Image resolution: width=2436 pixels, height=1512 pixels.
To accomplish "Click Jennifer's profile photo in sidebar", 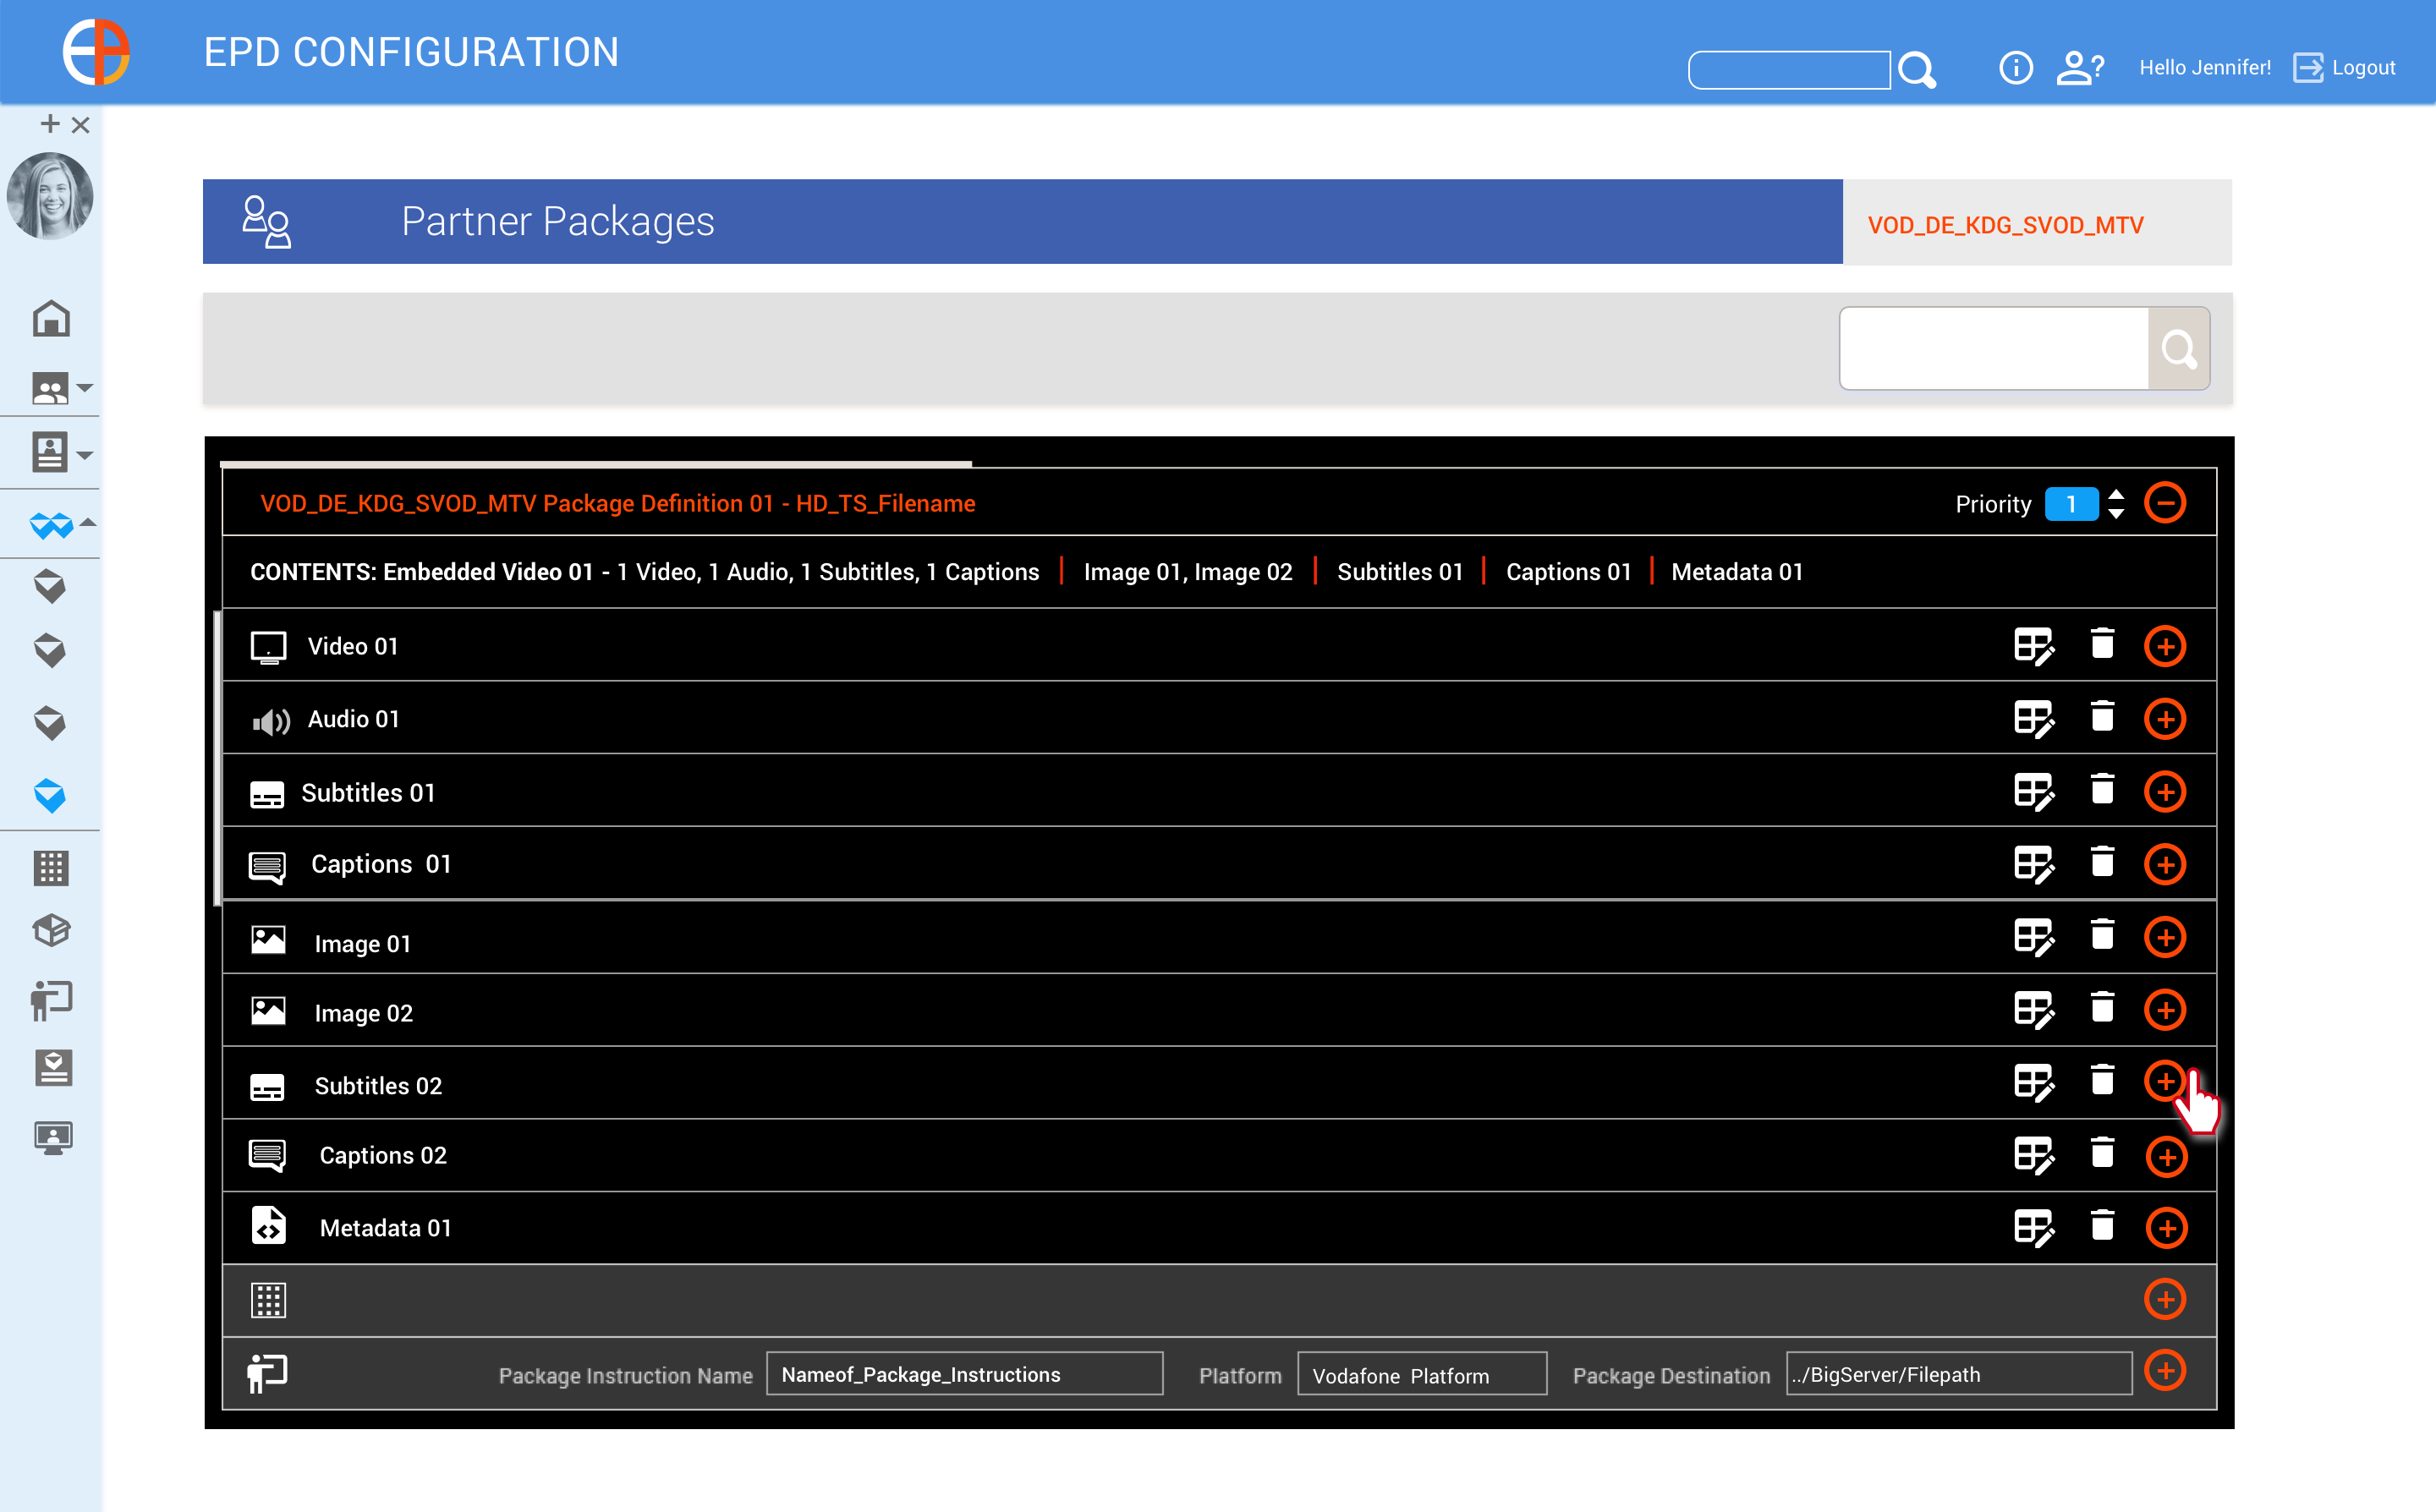I will (50, 196).
